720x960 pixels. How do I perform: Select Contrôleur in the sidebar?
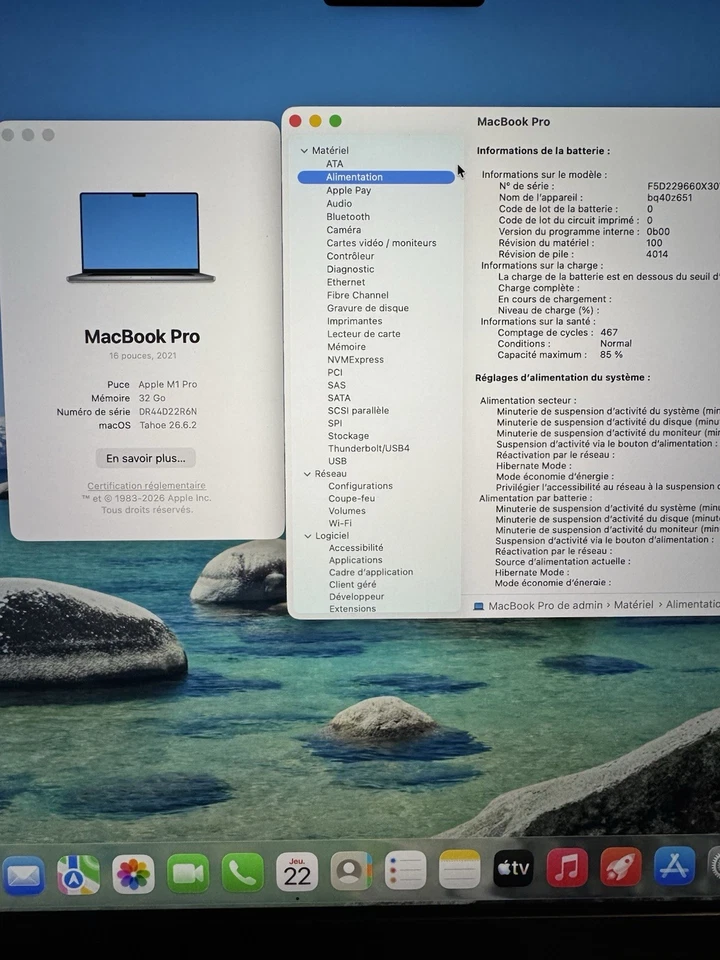(350, 256)
